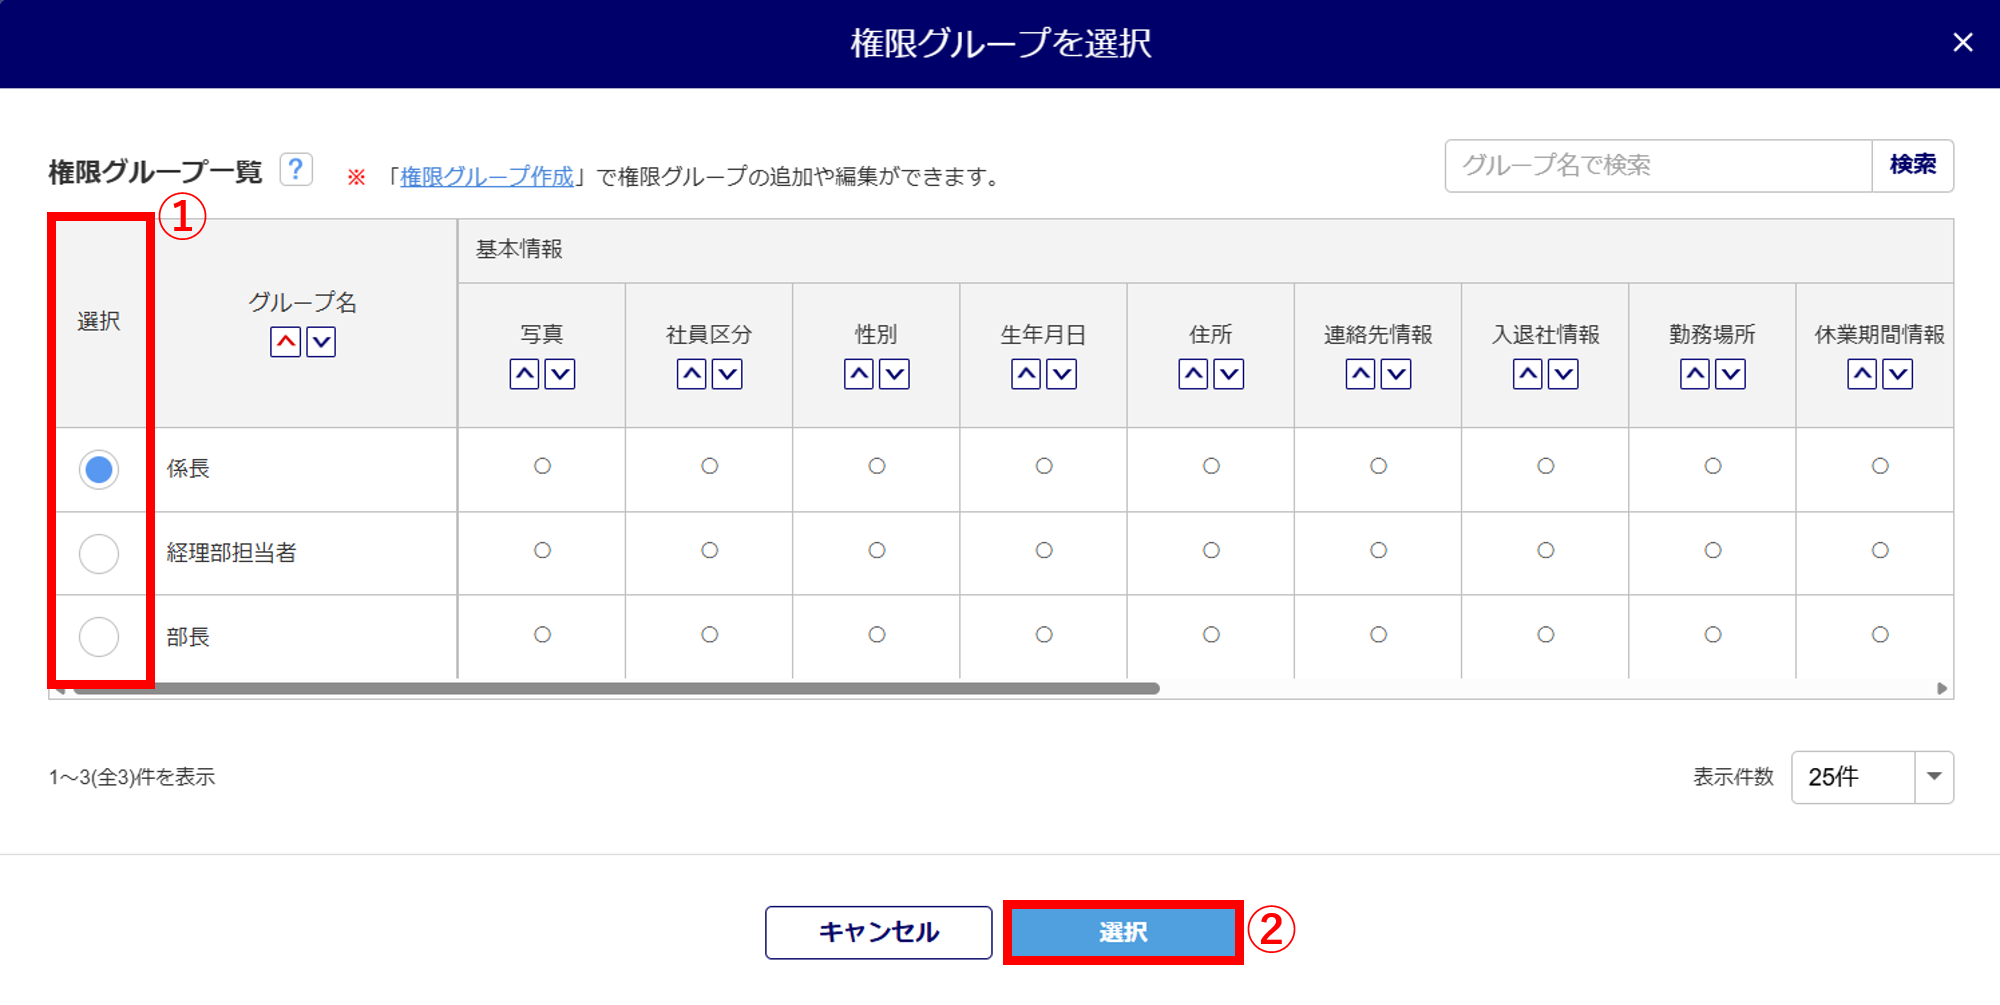Select the 係長 radio button
Screen dimensions: 2000x1005
click(99, 469)
